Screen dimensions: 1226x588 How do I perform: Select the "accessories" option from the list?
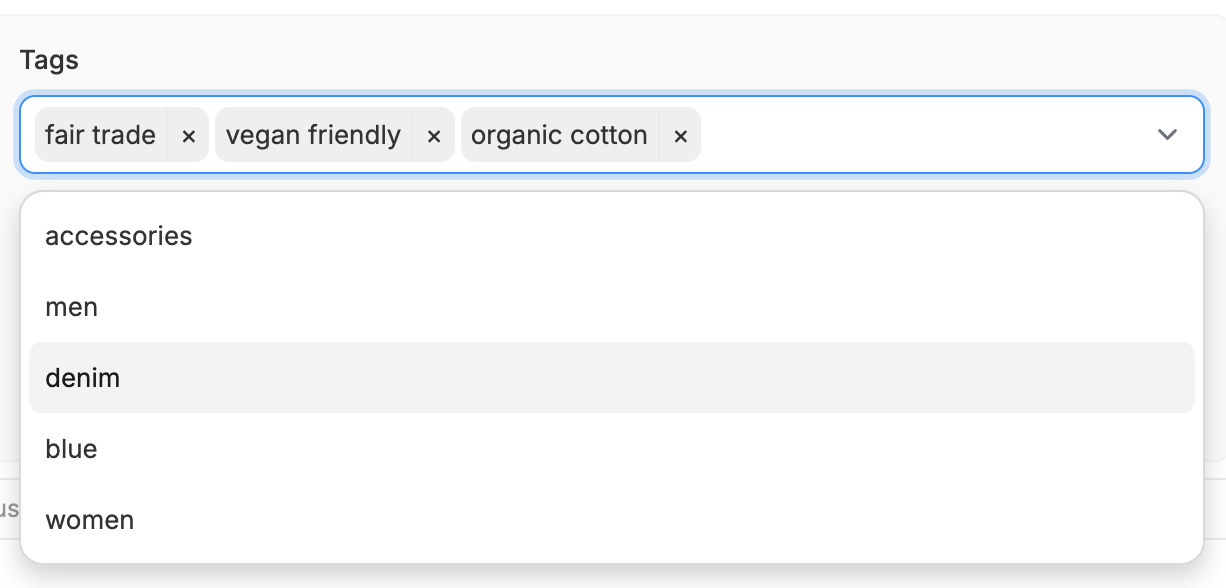(x=612, y=236)
